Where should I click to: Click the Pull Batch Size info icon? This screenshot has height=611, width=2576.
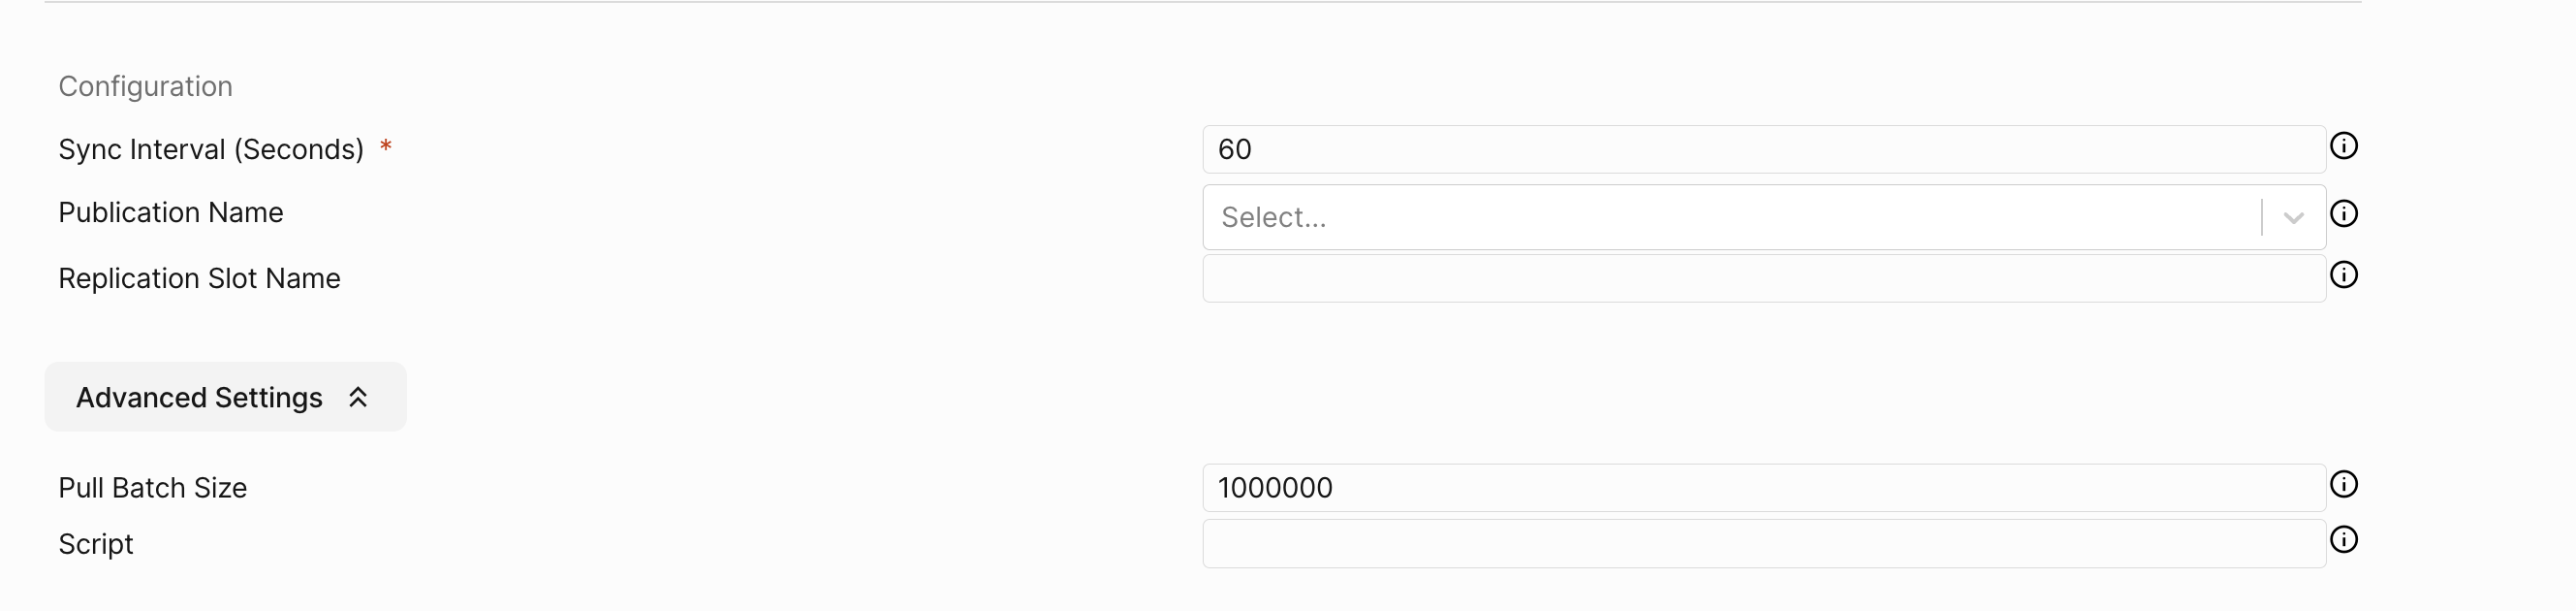(2344, 485)
